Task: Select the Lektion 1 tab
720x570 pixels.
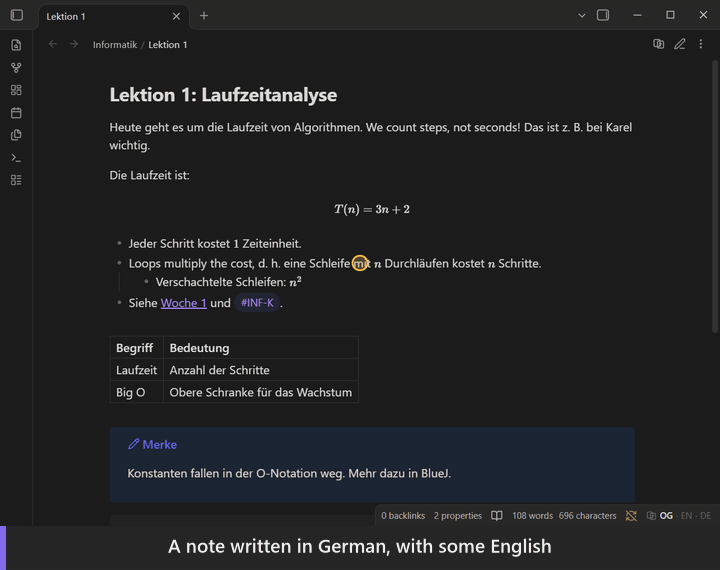Action: [x=114, y=17]
